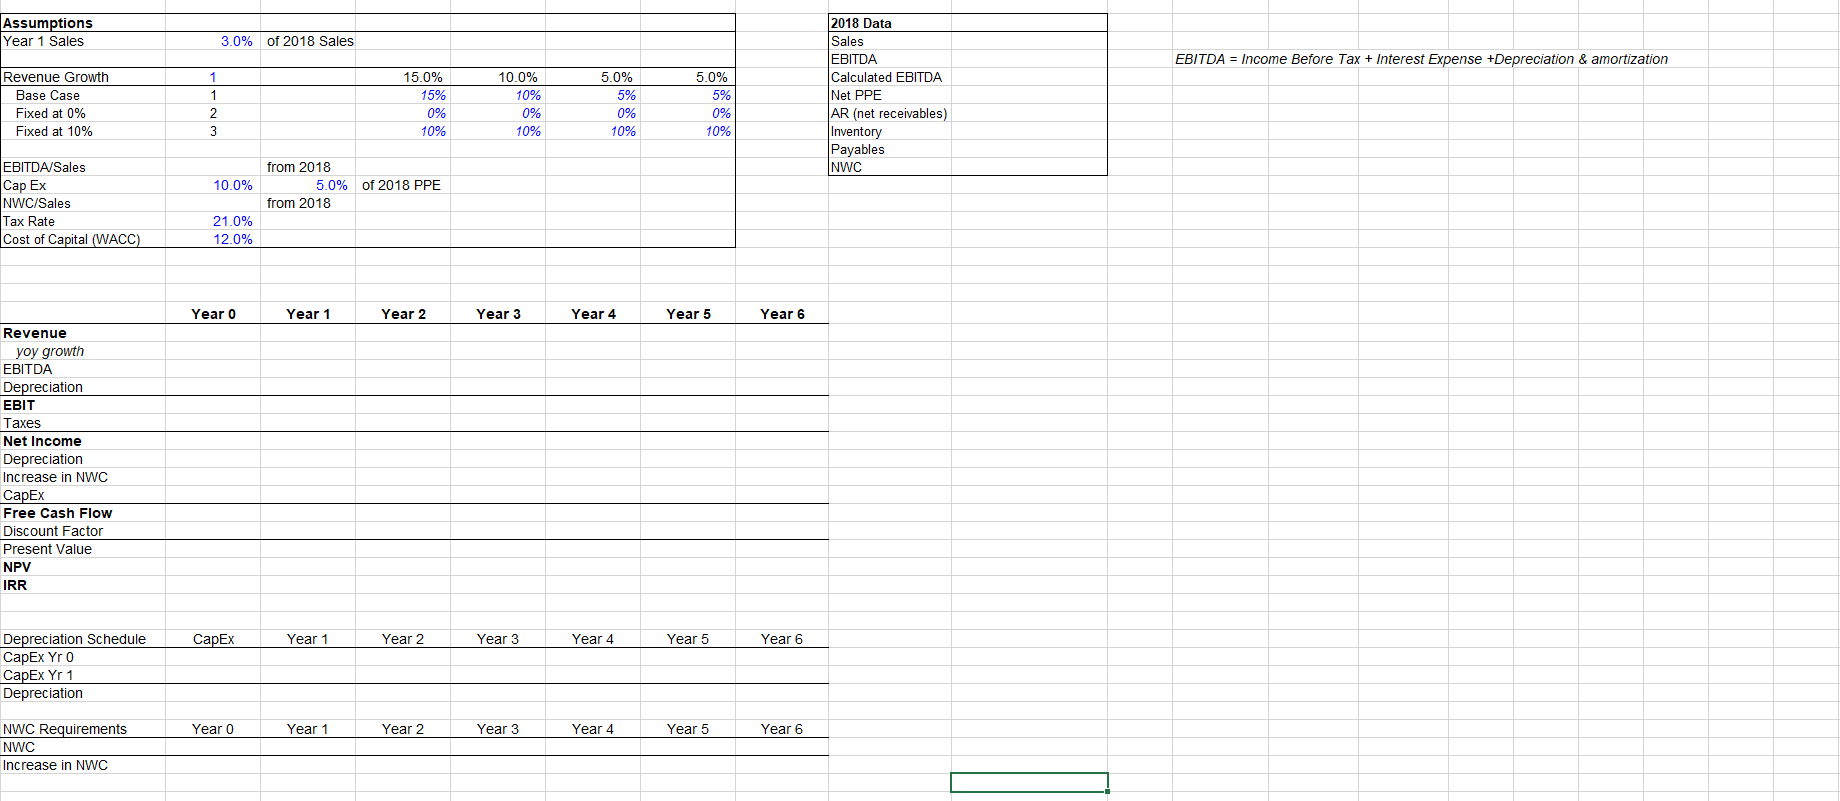The width and height of the screenshot is (1840, 801).
Task: Click the 'EBITDA/Sales' assumption label
Action: pyautogui.click(x=44, y=167)
